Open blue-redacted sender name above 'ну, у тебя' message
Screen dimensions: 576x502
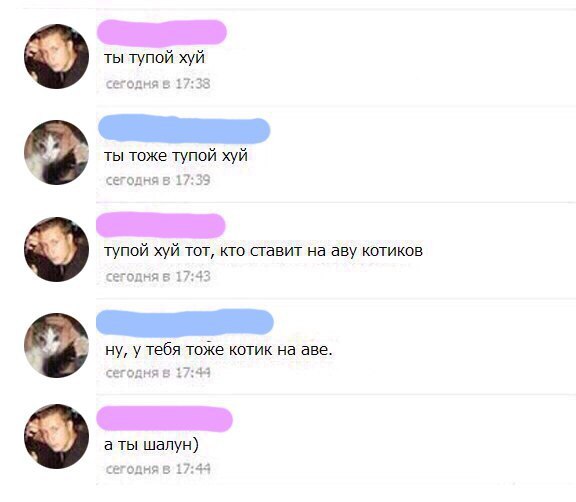[185, 323]
